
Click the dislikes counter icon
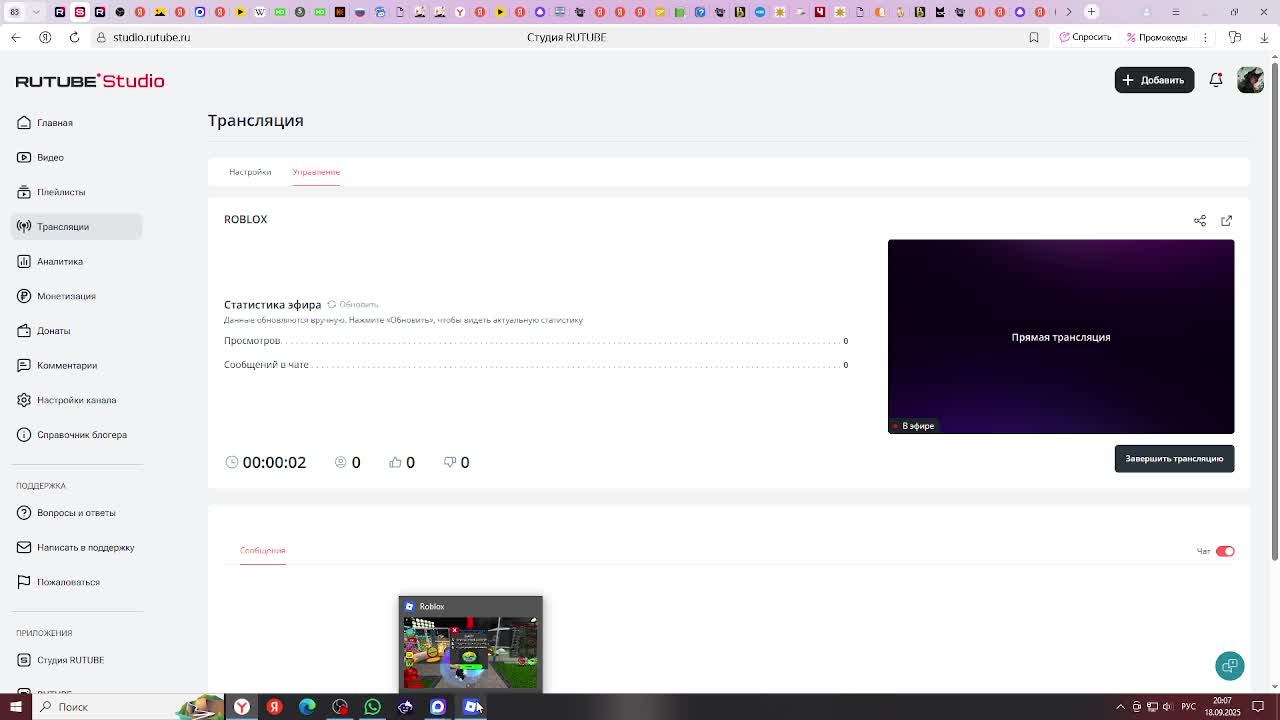[x=450, y=462]
